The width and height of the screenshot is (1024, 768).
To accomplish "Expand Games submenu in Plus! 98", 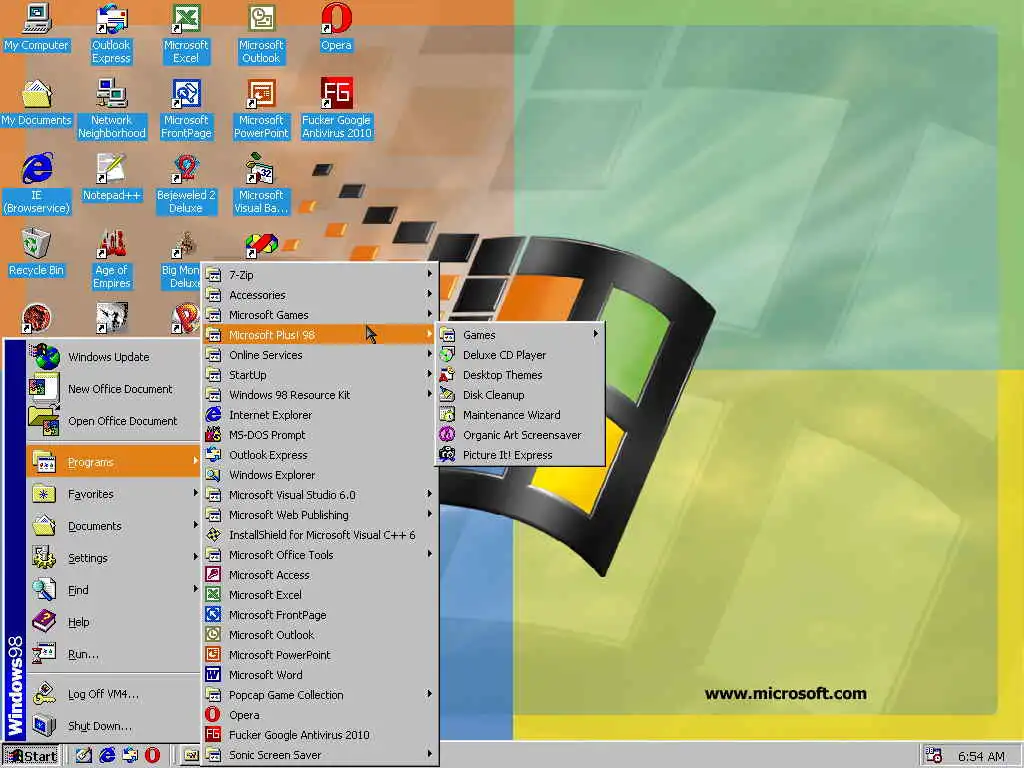I will 520,334.
